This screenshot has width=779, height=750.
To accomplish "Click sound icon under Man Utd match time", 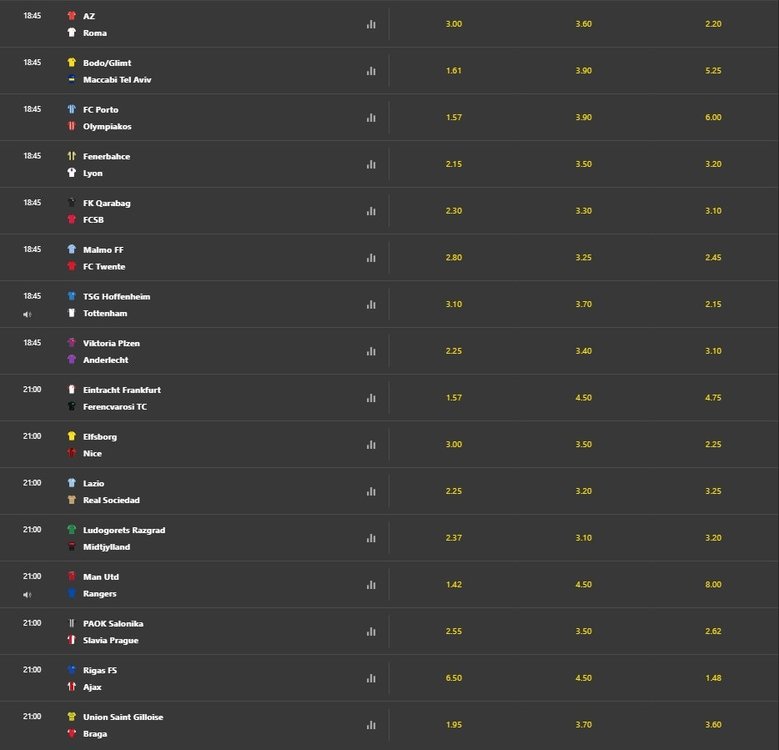I will tap(27, 594).
